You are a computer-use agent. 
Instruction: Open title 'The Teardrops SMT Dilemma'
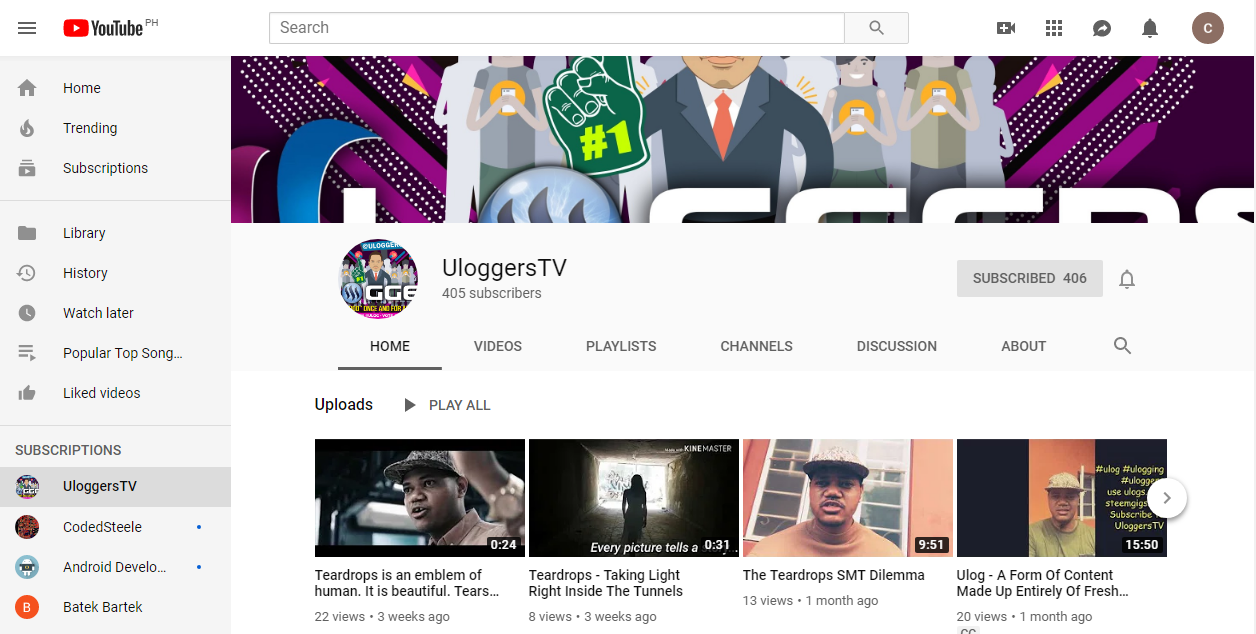point(834,575)
